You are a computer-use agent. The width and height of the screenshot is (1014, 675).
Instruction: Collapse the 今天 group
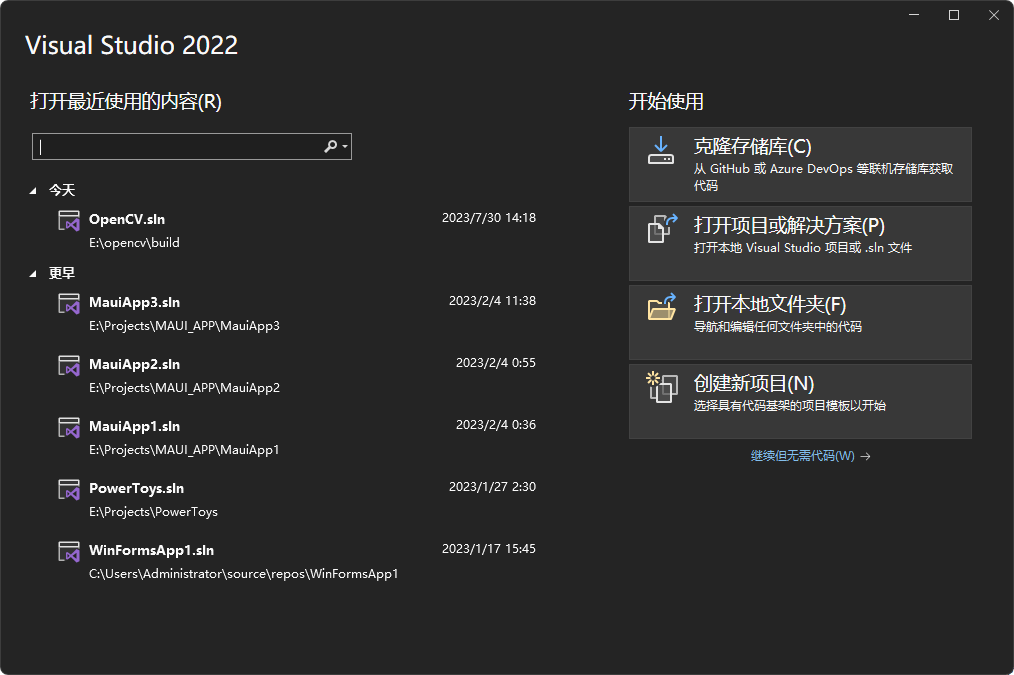33,191
